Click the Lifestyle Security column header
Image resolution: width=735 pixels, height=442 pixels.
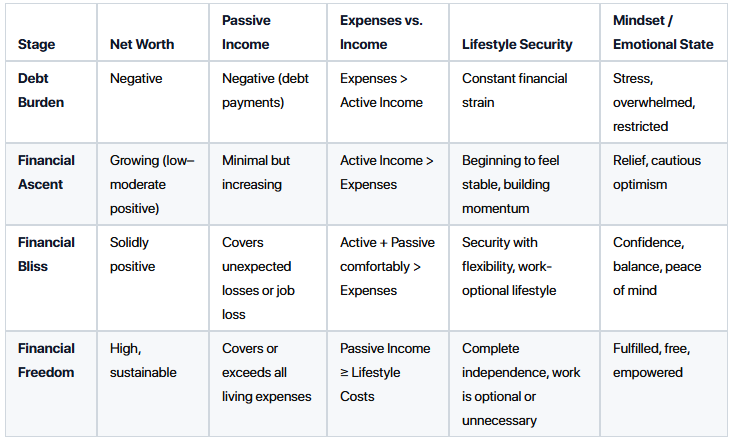[517, 44]
